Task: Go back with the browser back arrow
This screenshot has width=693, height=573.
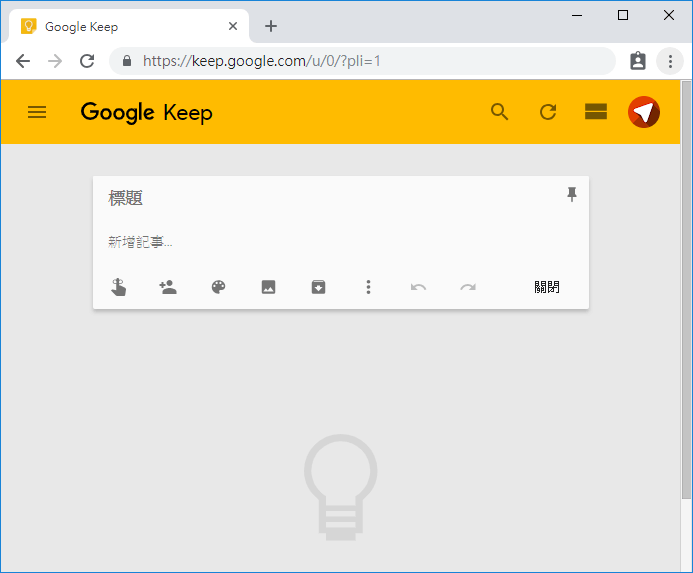Action: click(23, 61)
